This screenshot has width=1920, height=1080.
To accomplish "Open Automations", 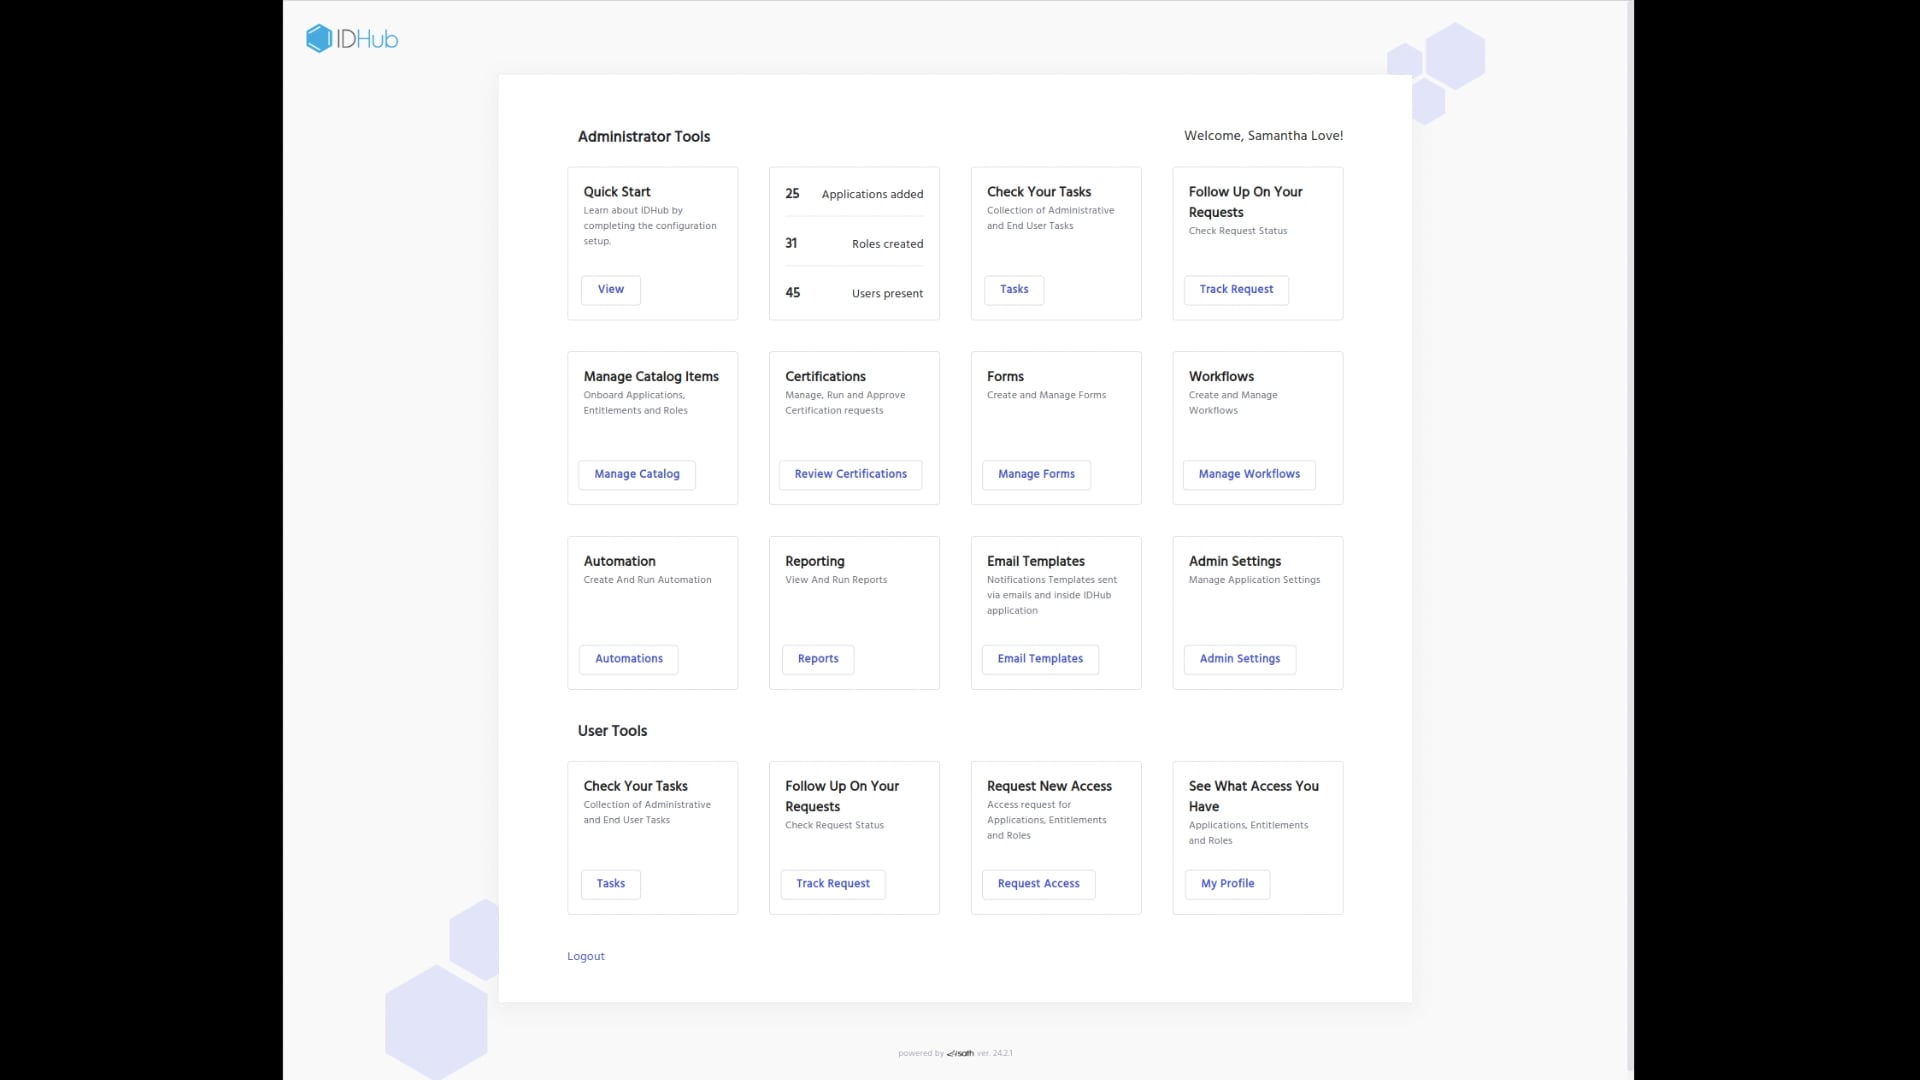I will 629,659.
